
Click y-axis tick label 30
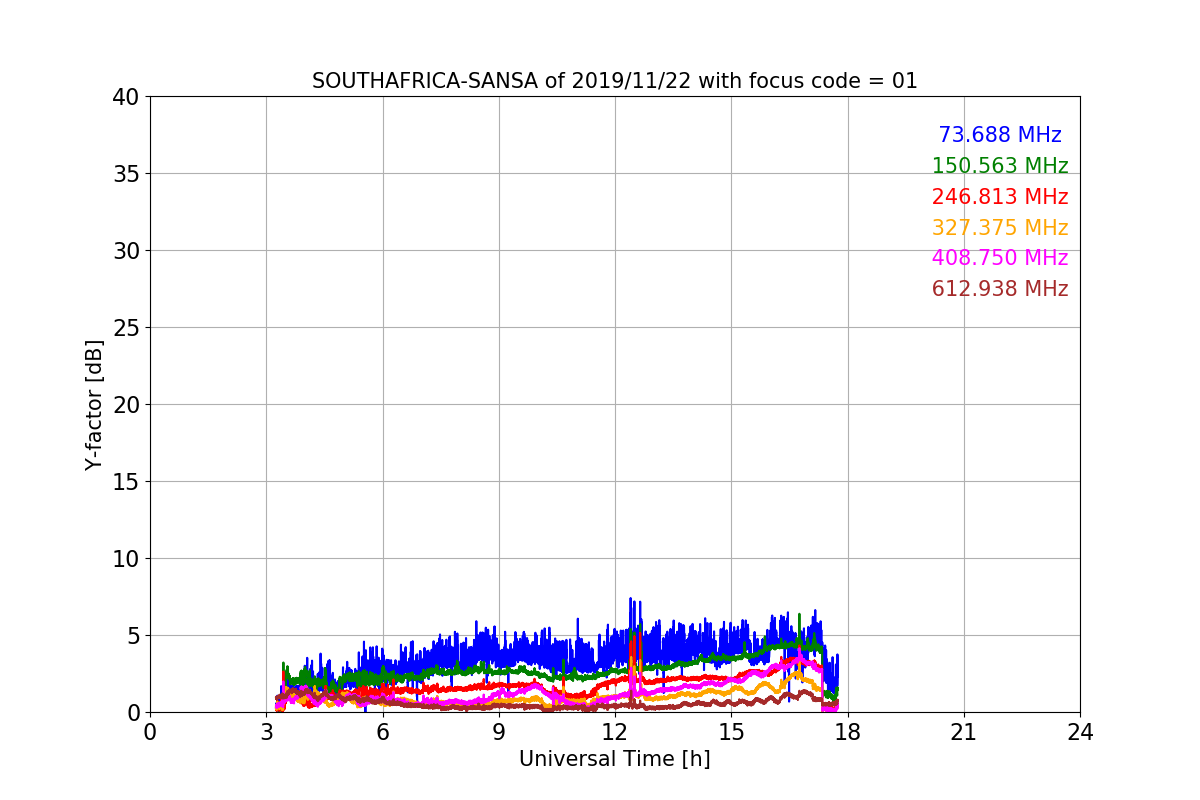[x=126, y=251]
